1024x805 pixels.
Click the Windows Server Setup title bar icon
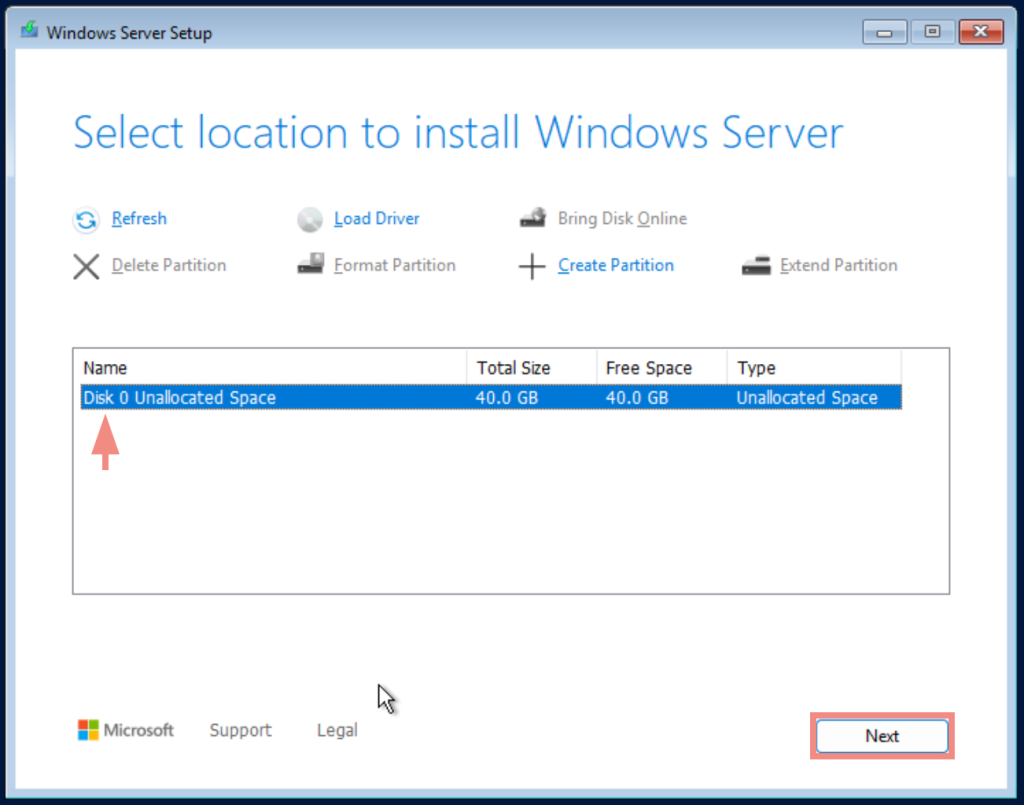[27, 31]
